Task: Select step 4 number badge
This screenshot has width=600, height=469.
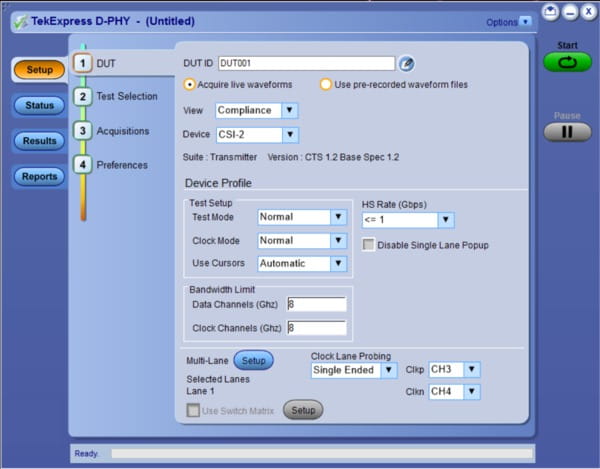Action: click(83, 165)
